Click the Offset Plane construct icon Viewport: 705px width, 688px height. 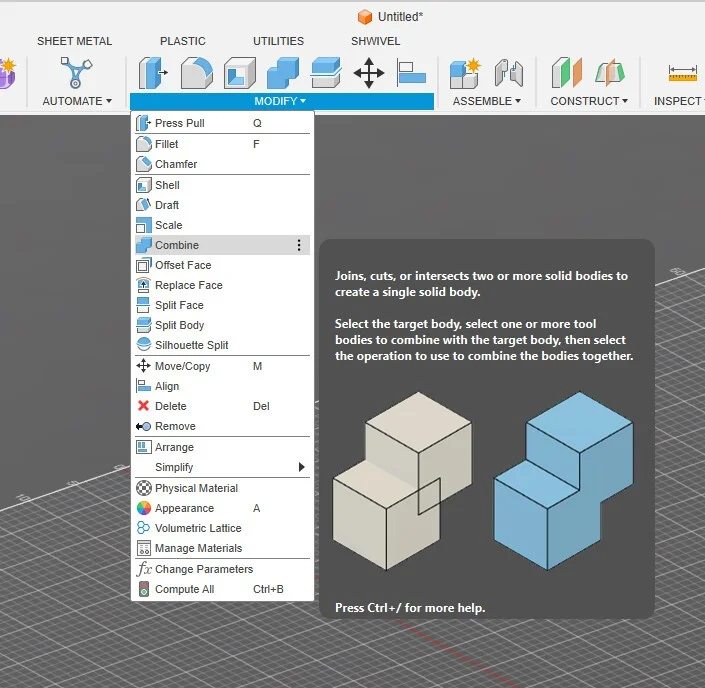[567, 72]
